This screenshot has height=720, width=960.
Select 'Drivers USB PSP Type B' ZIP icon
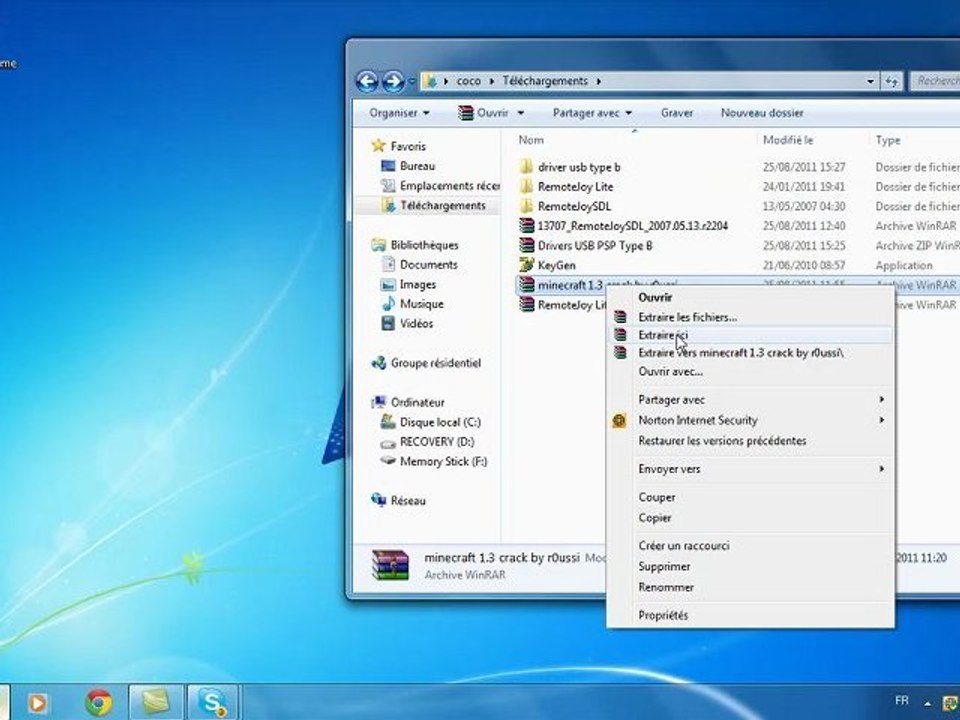(526, 246)
